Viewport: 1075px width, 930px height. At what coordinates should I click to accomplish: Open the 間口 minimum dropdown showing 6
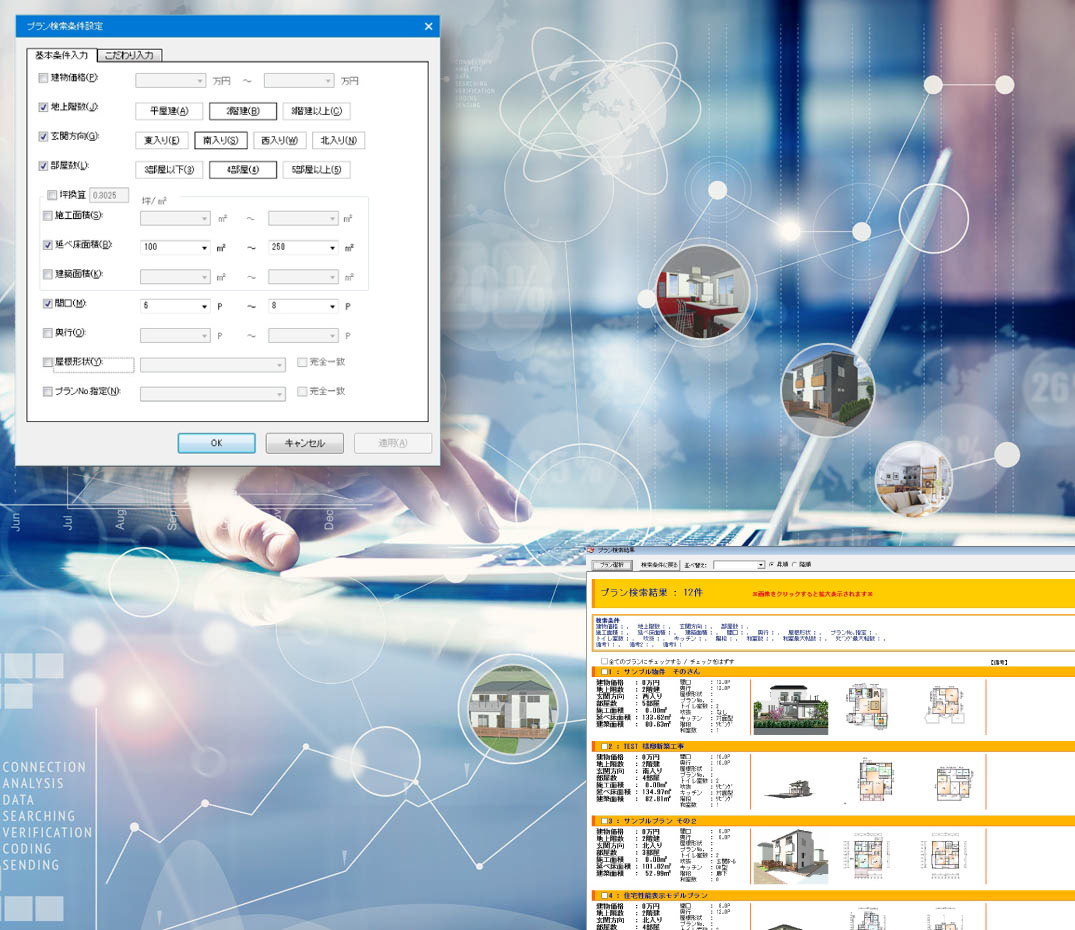pos(175,306)
